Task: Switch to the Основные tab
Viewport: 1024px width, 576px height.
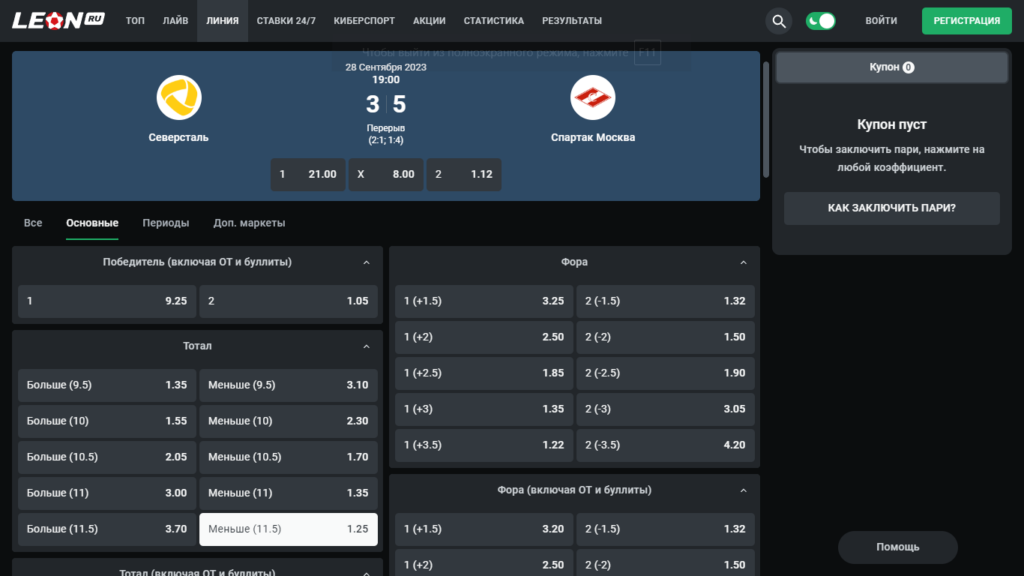Action: (x=92, y=223)
